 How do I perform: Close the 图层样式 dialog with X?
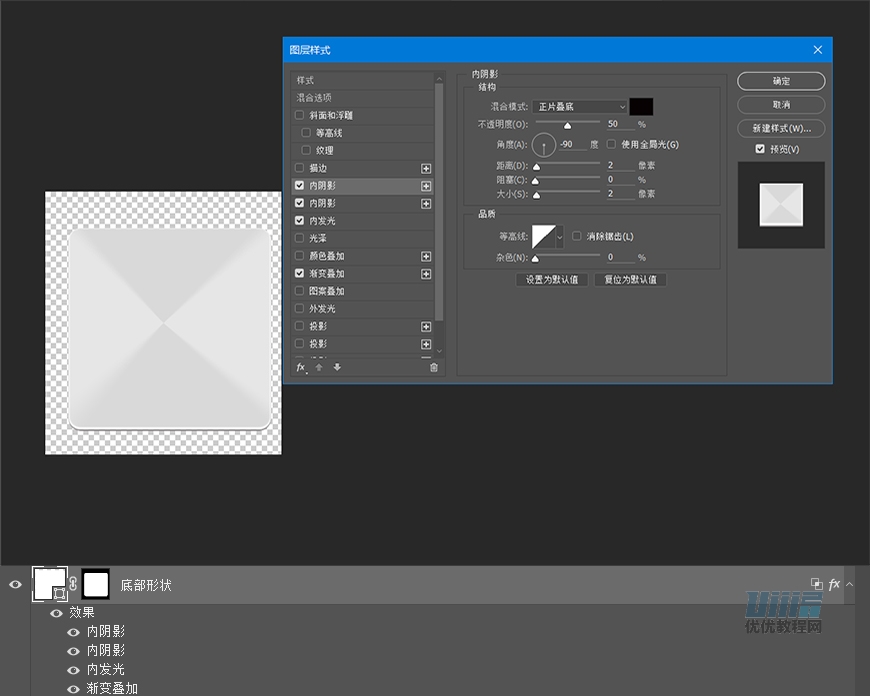818,50
